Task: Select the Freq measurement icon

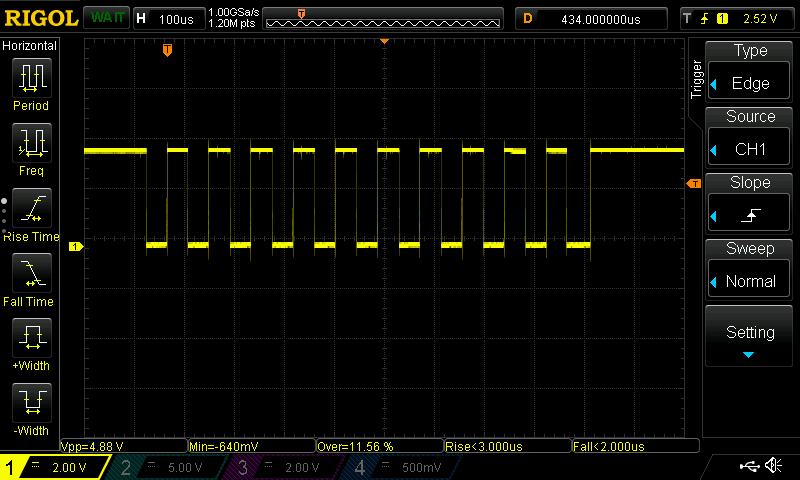Action: coord(31,146)
